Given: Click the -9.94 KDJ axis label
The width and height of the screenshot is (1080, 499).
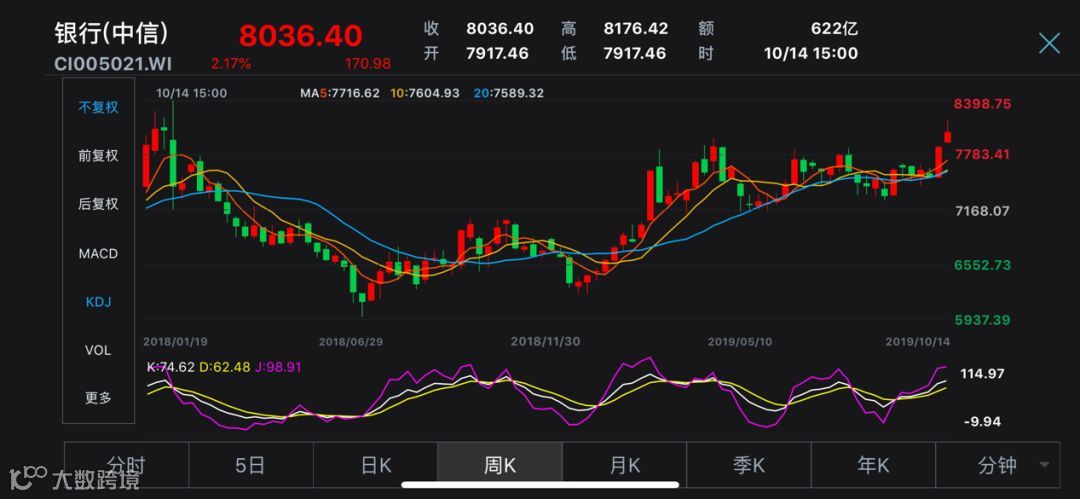Looking at the screenshot, I should 982,421.
